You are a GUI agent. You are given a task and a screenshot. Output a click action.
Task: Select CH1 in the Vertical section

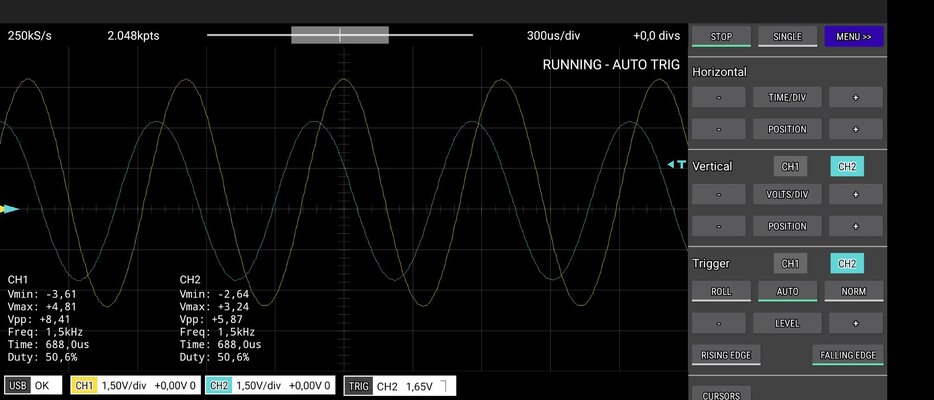(x=790, y=167)
